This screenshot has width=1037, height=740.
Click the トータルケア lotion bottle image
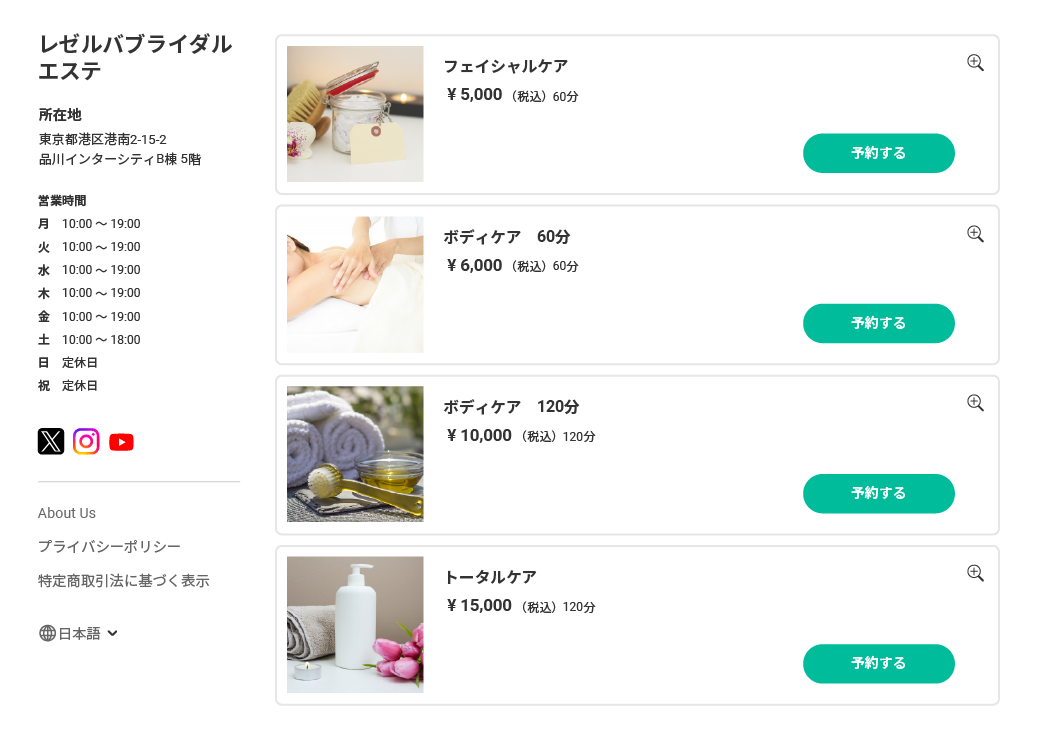[x=355, y=624]
